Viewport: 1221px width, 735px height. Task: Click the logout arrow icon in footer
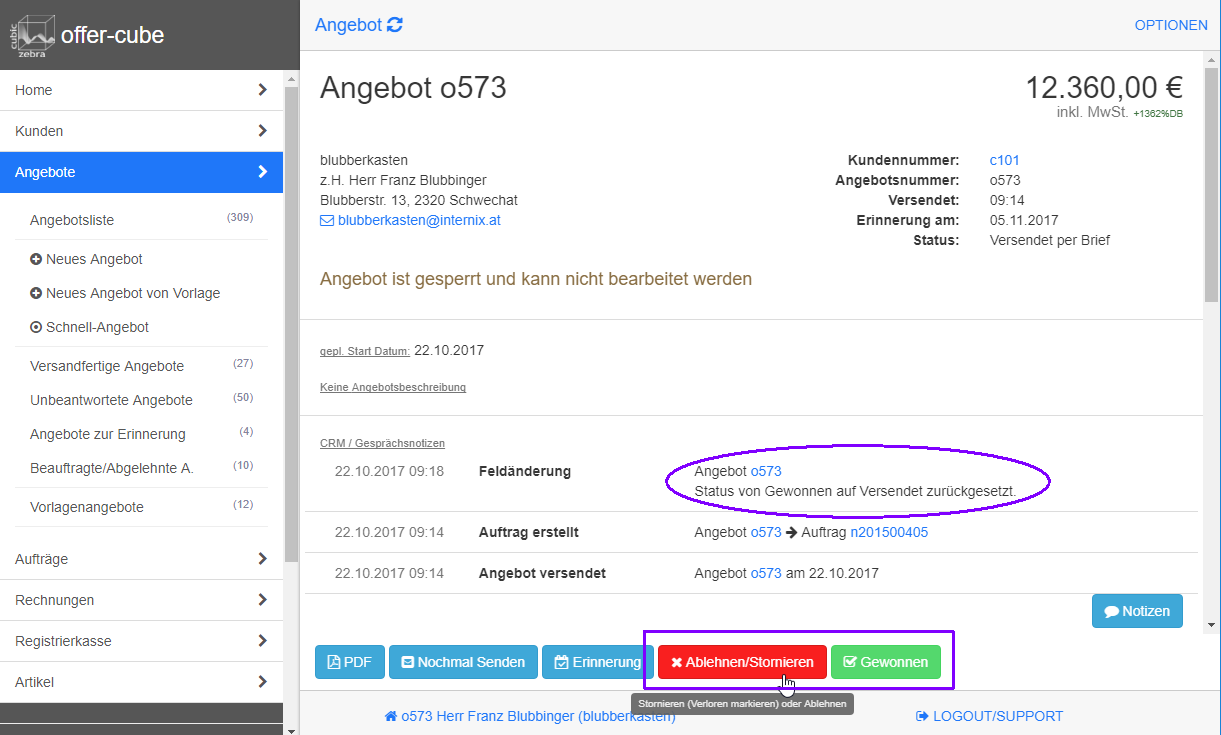coord(922,716)
